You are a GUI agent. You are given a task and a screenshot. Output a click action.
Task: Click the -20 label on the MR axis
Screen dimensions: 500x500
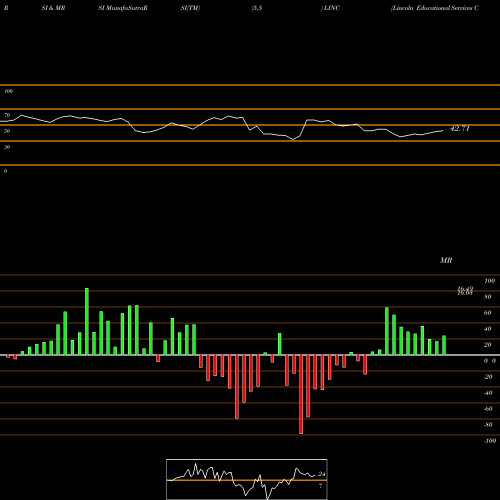point(488,377)
